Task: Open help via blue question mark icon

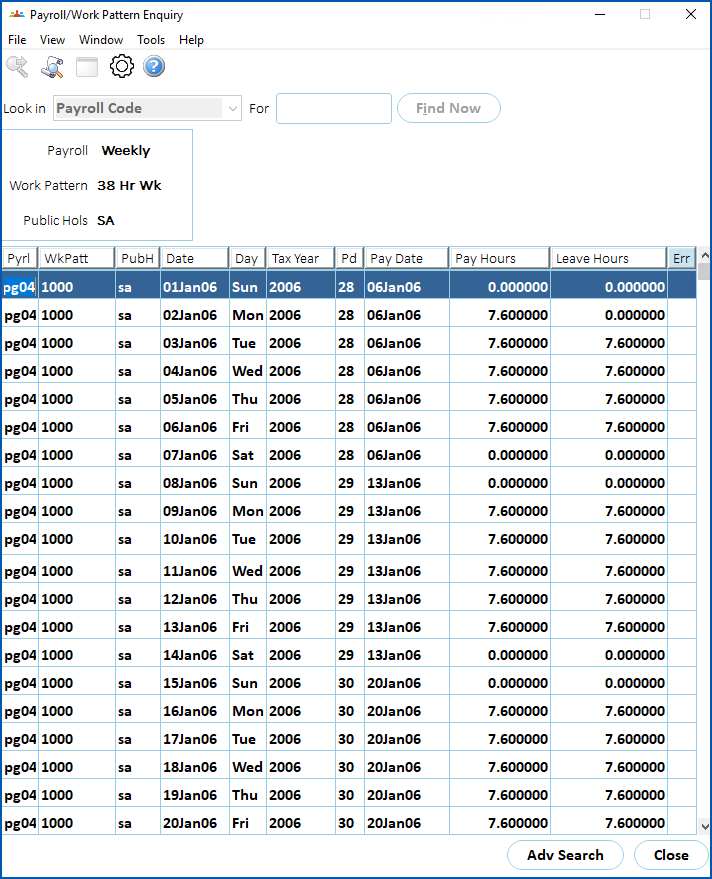Action: [x=154, y=66]
